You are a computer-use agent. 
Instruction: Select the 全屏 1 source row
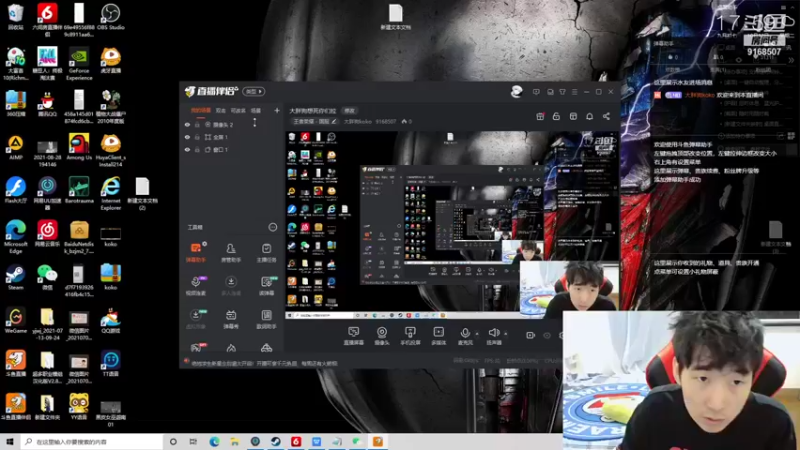click(232, 137)
